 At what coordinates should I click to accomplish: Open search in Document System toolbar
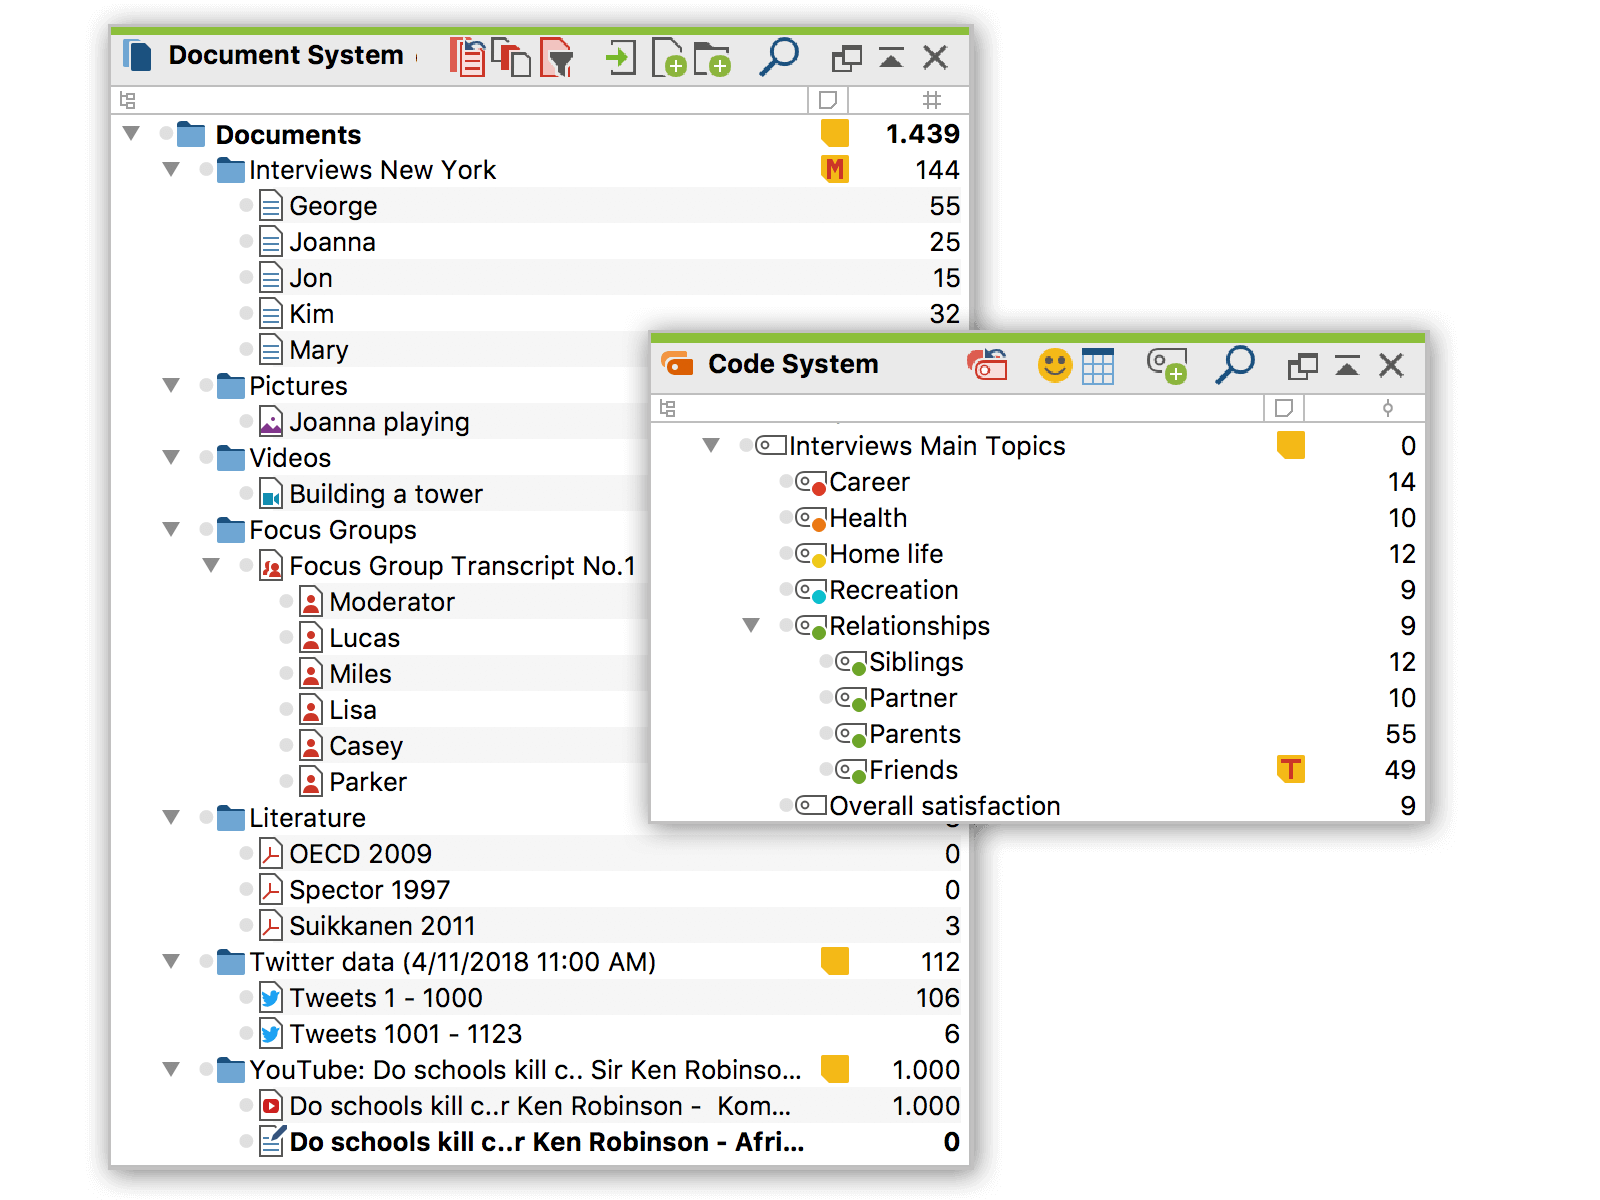(779, 57)
